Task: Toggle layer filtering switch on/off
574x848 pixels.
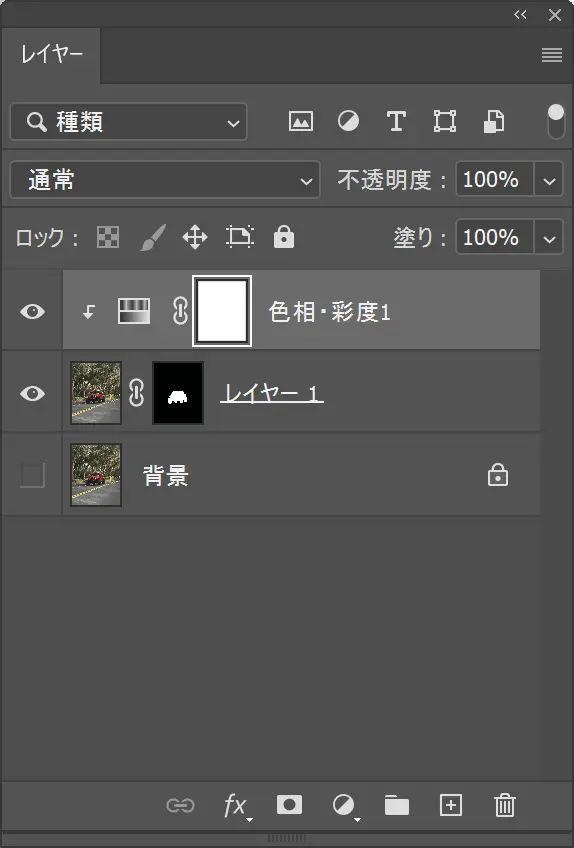Action: point(556,121)
